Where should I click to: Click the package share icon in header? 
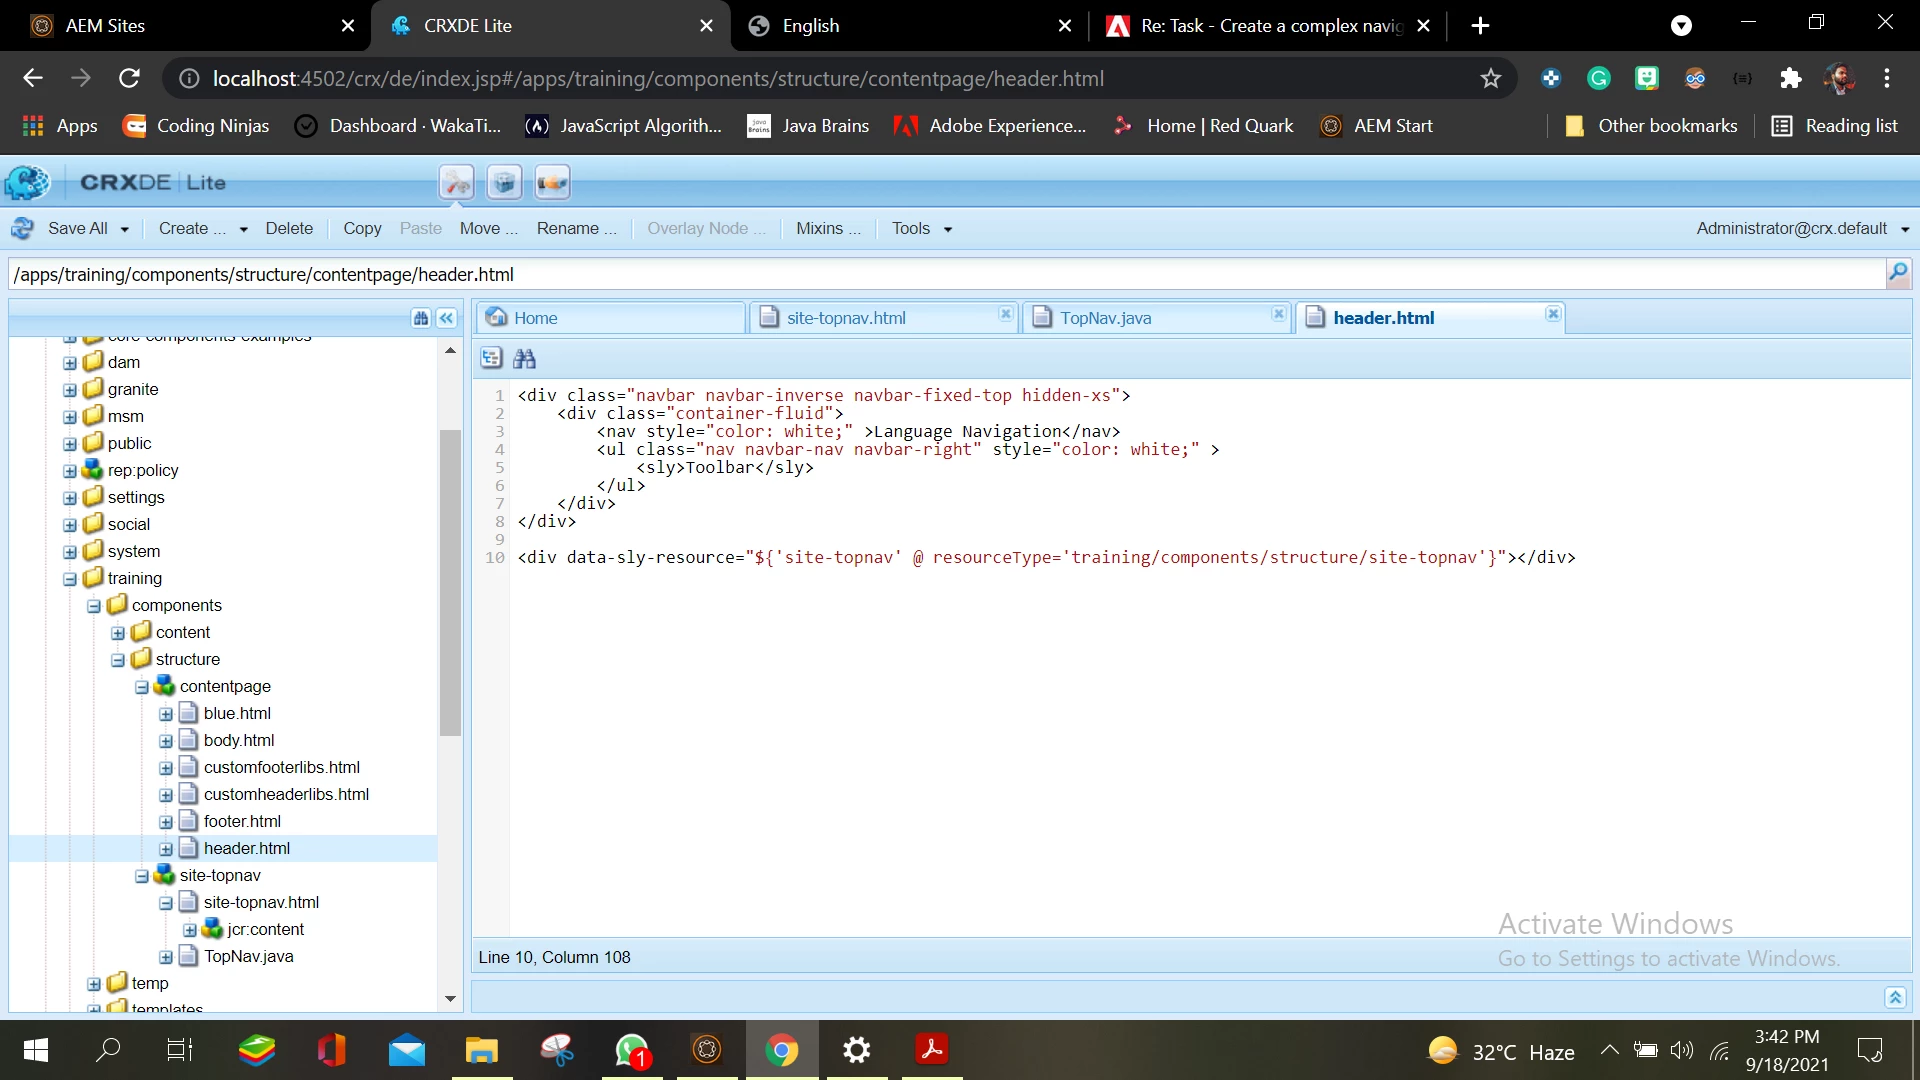coord(552,183)
